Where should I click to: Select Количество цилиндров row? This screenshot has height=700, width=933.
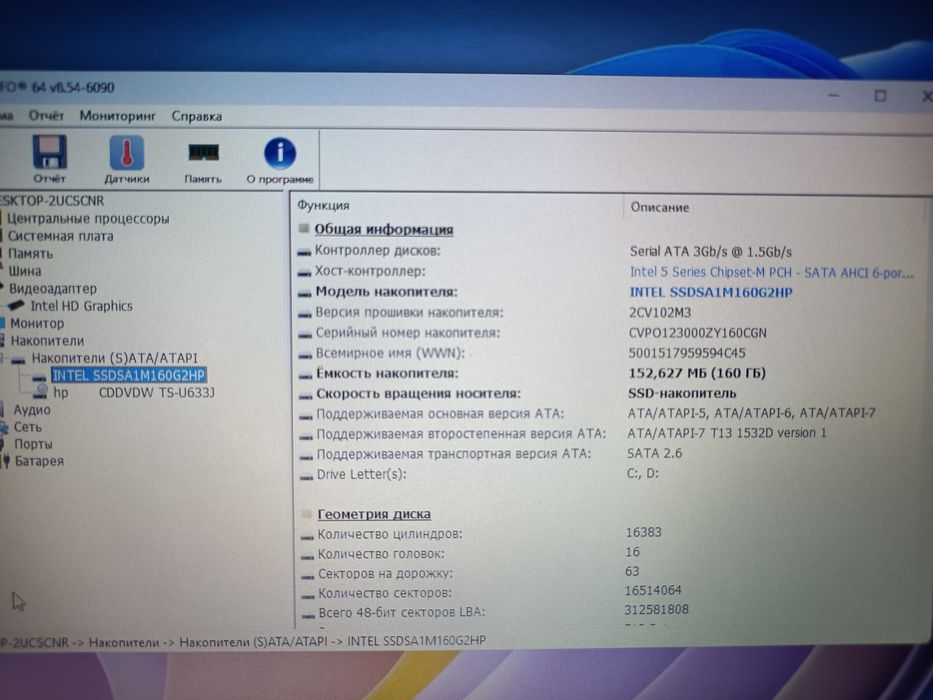[x=390, y=534]
